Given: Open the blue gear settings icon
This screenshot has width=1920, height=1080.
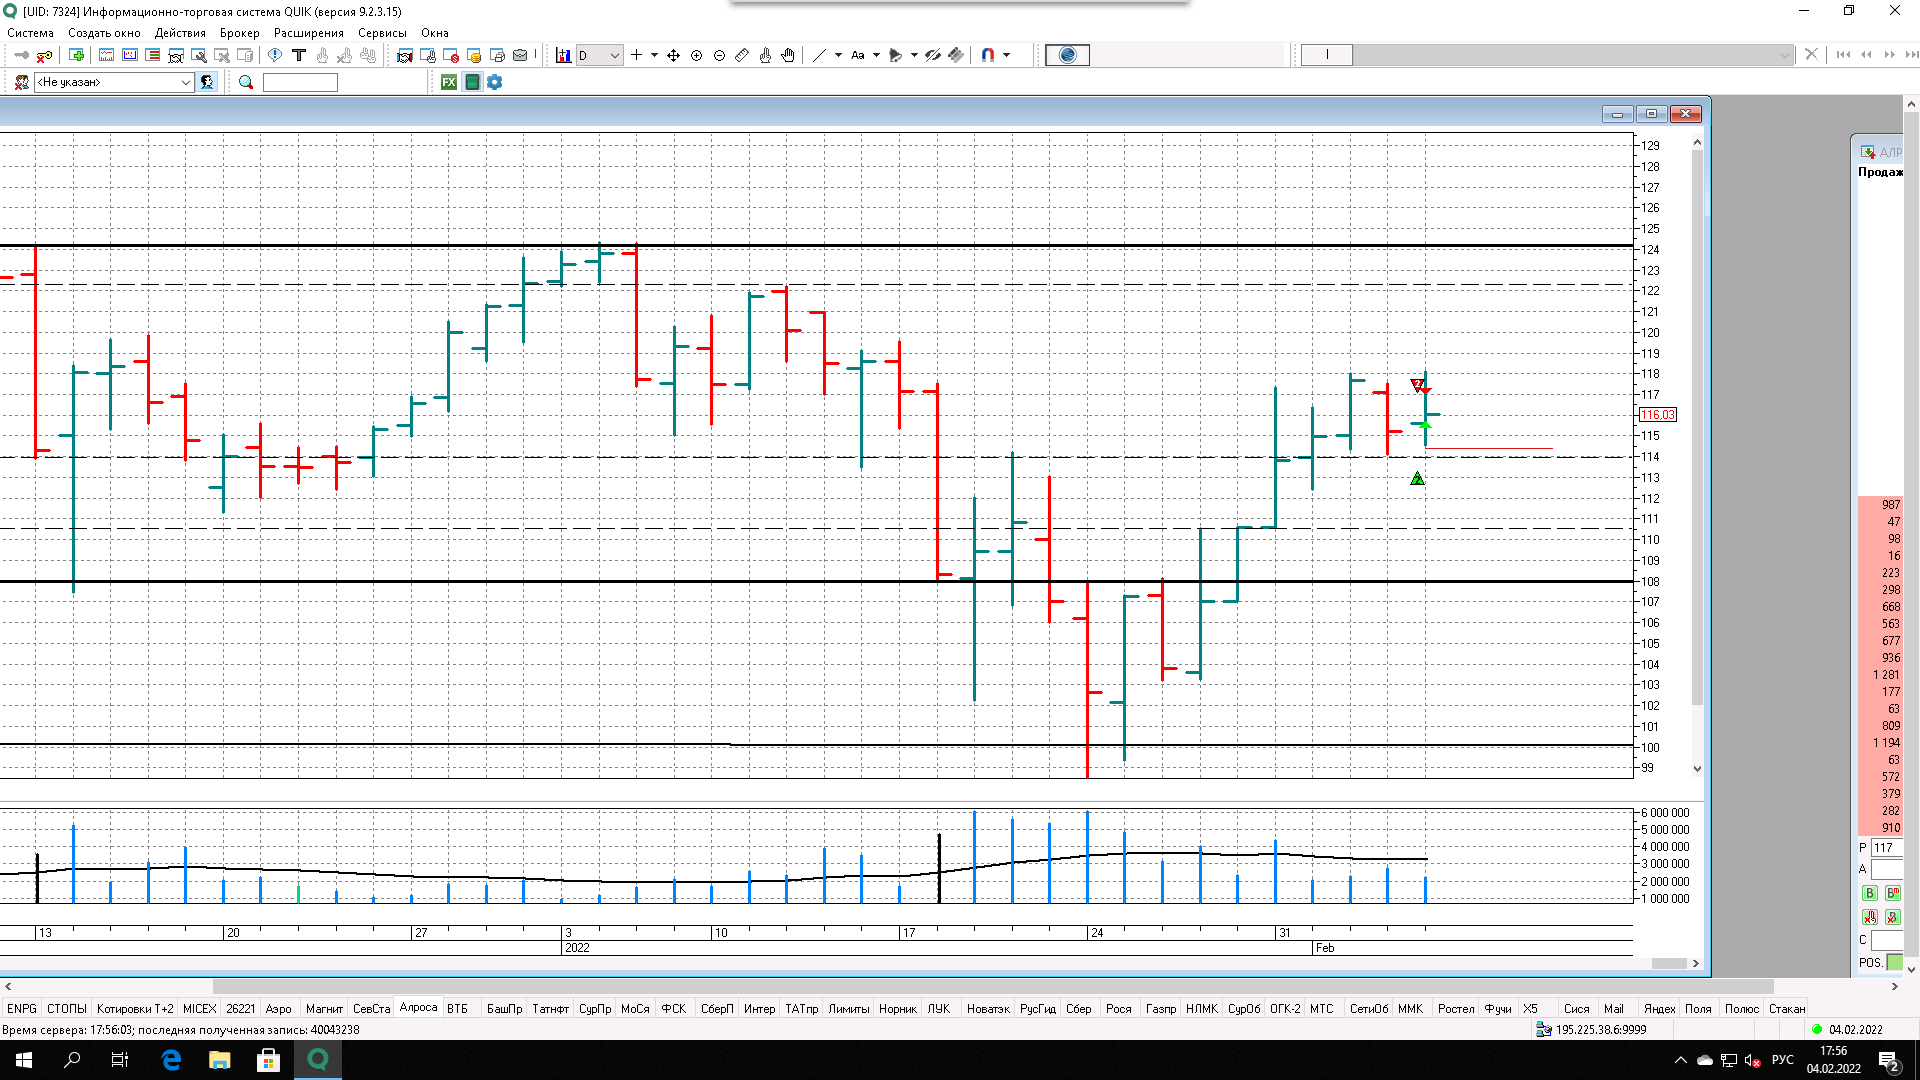Looking at the screenshot, I should pos(495,82).
